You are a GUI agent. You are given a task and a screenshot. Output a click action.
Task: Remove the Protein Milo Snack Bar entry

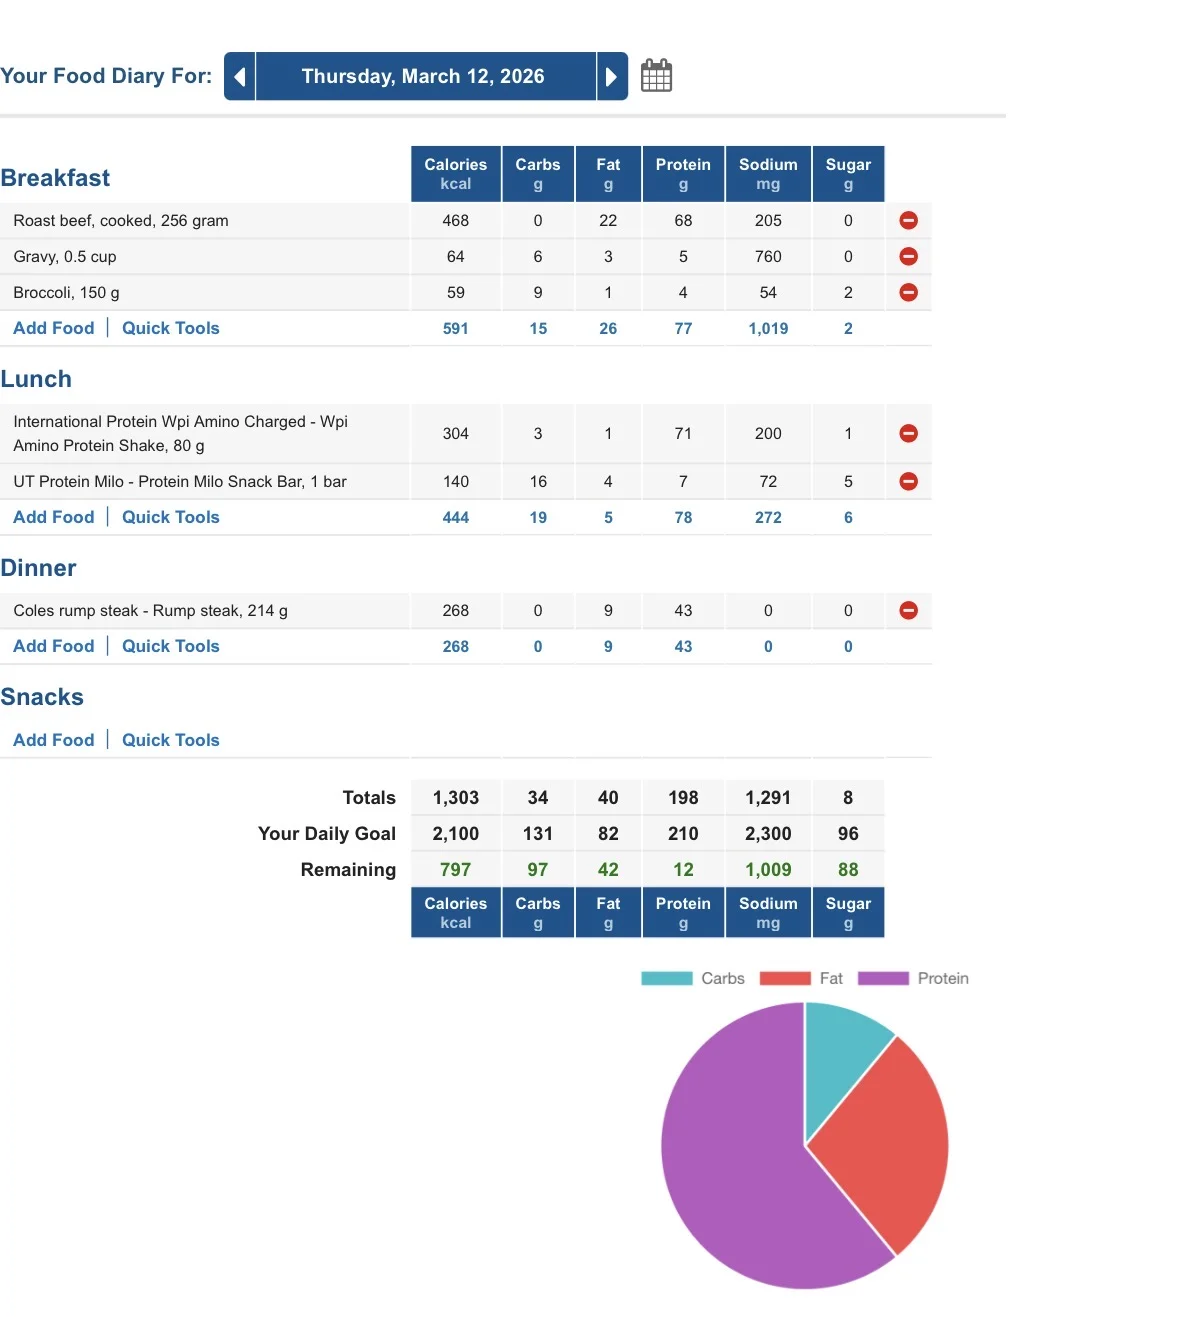pyautogui.click(x=908, y=482)
